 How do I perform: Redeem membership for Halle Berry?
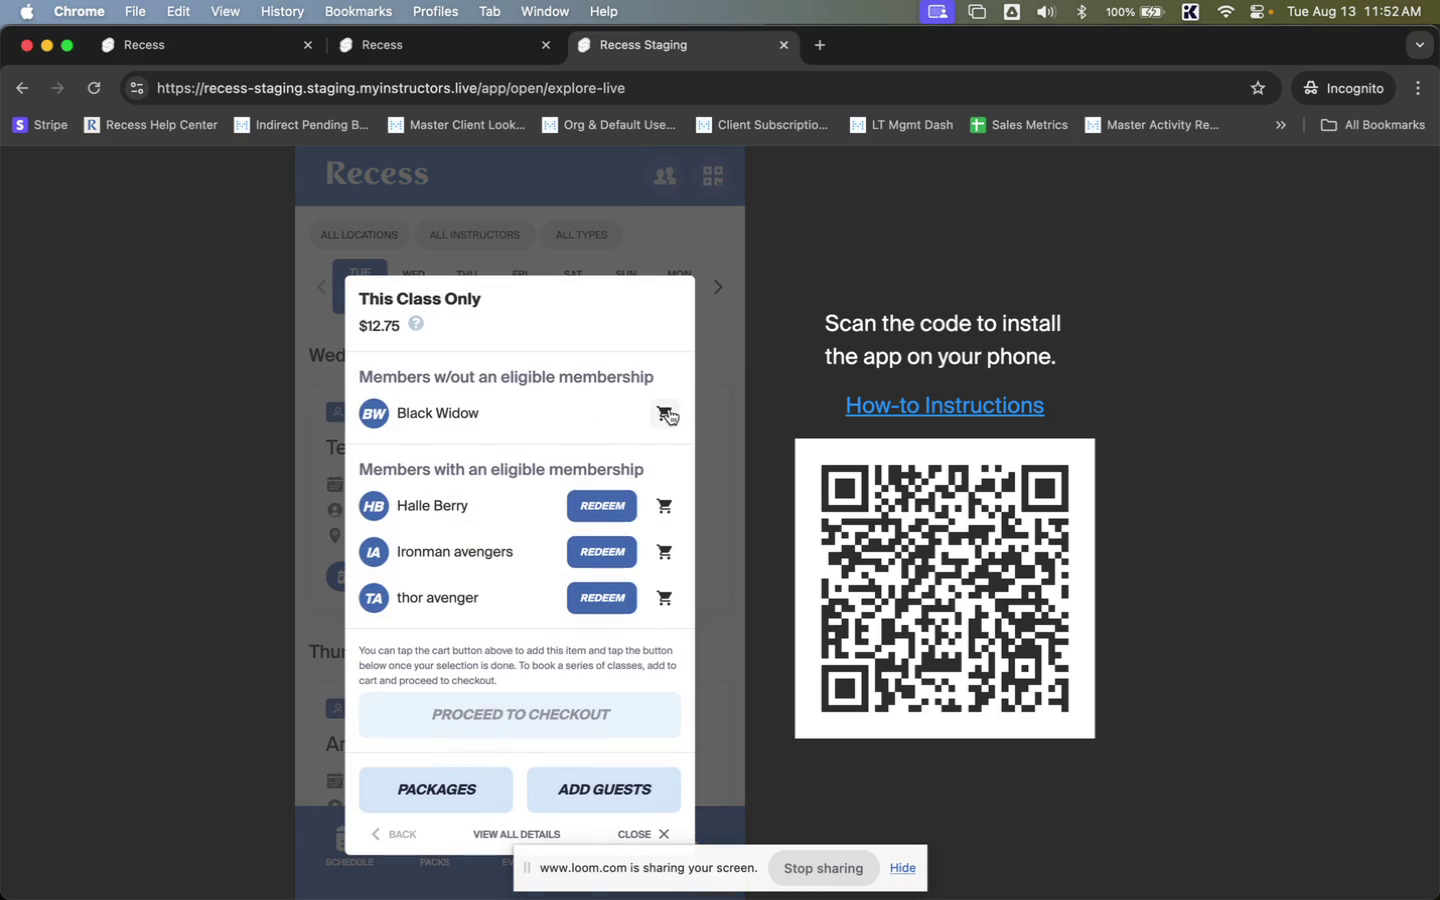point(602,506)
